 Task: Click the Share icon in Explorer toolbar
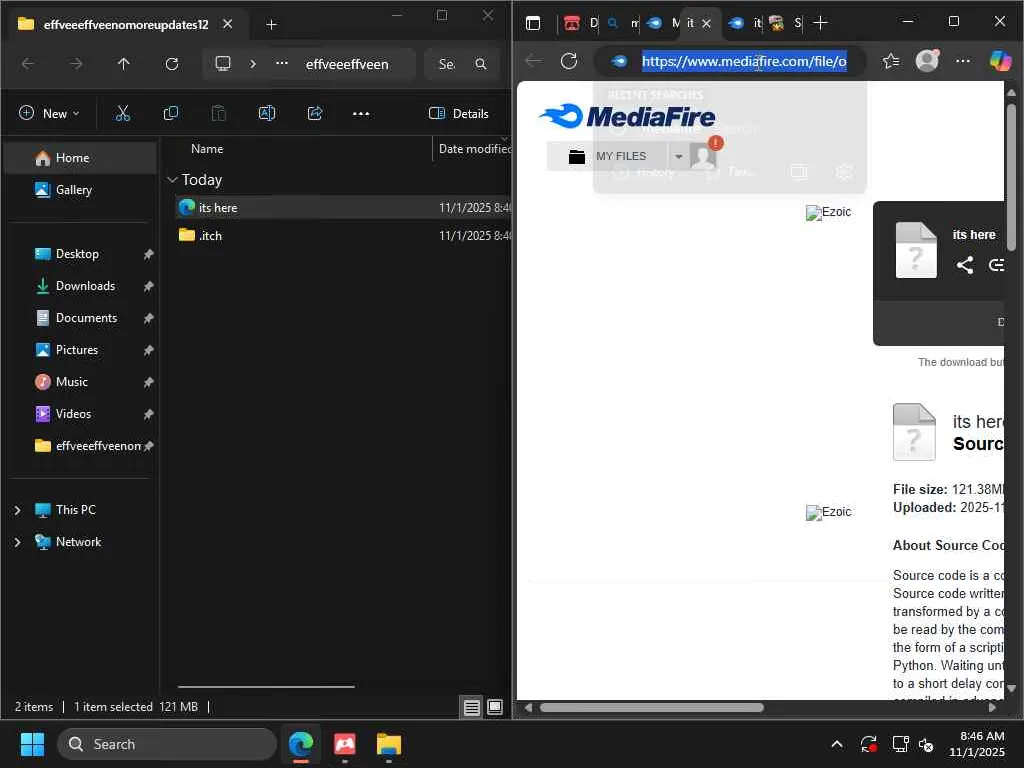pyautogui.click(x=315, y=114)
